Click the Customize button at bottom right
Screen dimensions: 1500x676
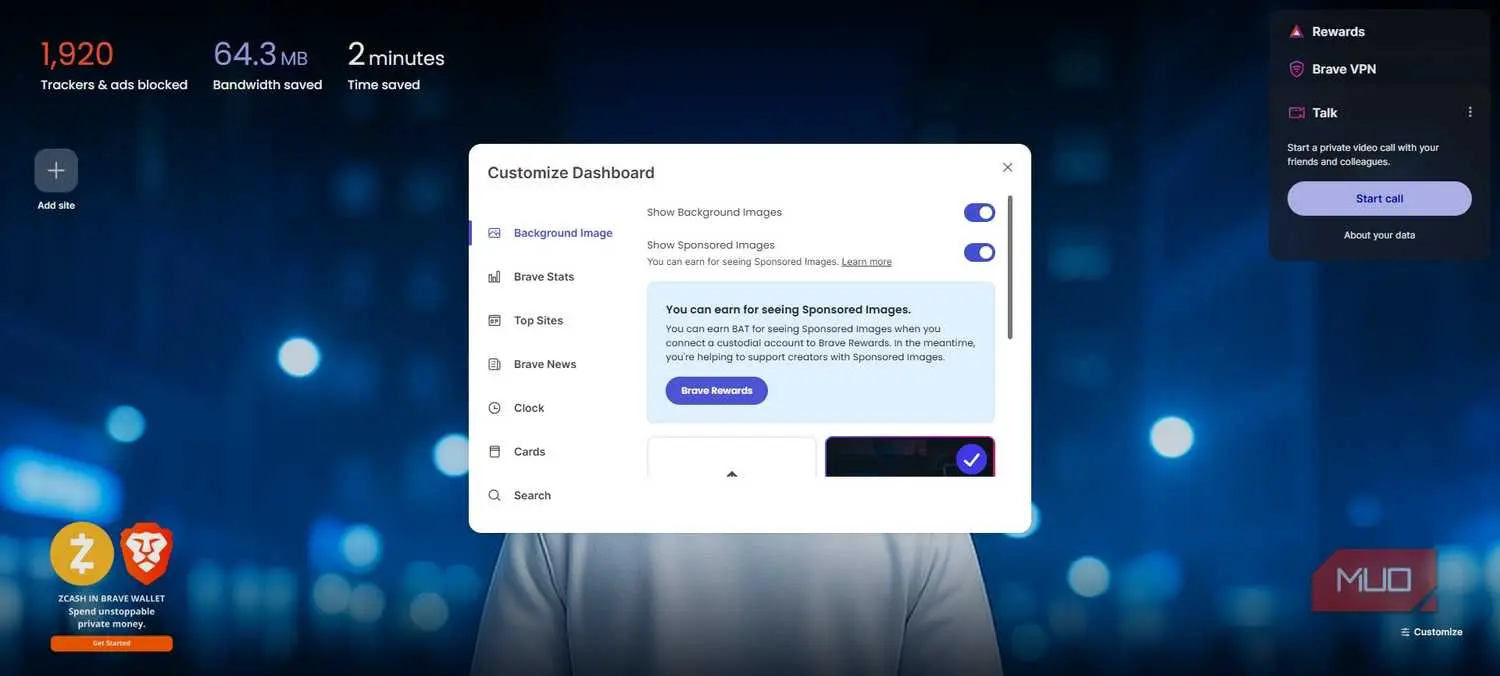1431,632
